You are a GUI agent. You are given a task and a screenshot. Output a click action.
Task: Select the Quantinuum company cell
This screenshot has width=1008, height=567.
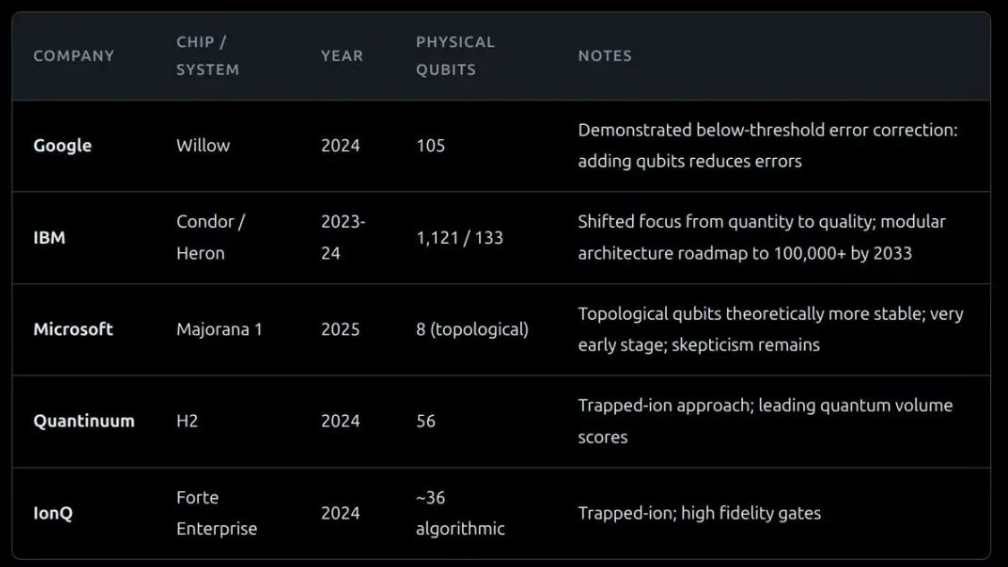[x=84, y=421]
